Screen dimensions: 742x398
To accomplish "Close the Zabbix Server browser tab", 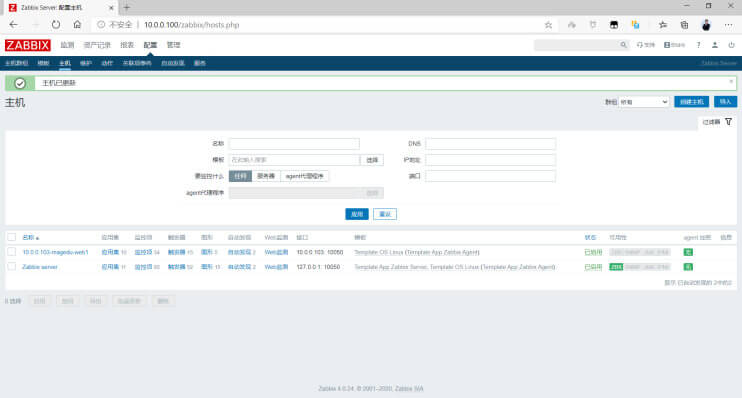I will pyautogui.click(x=111, y=8).
